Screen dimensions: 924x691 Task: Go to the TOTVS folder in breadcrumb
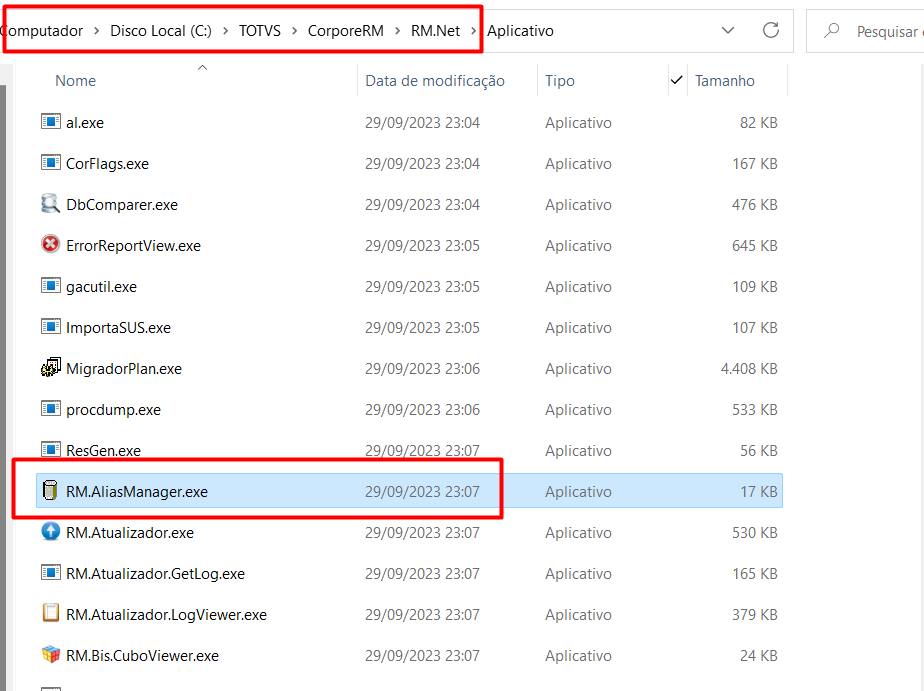point(260,31)
